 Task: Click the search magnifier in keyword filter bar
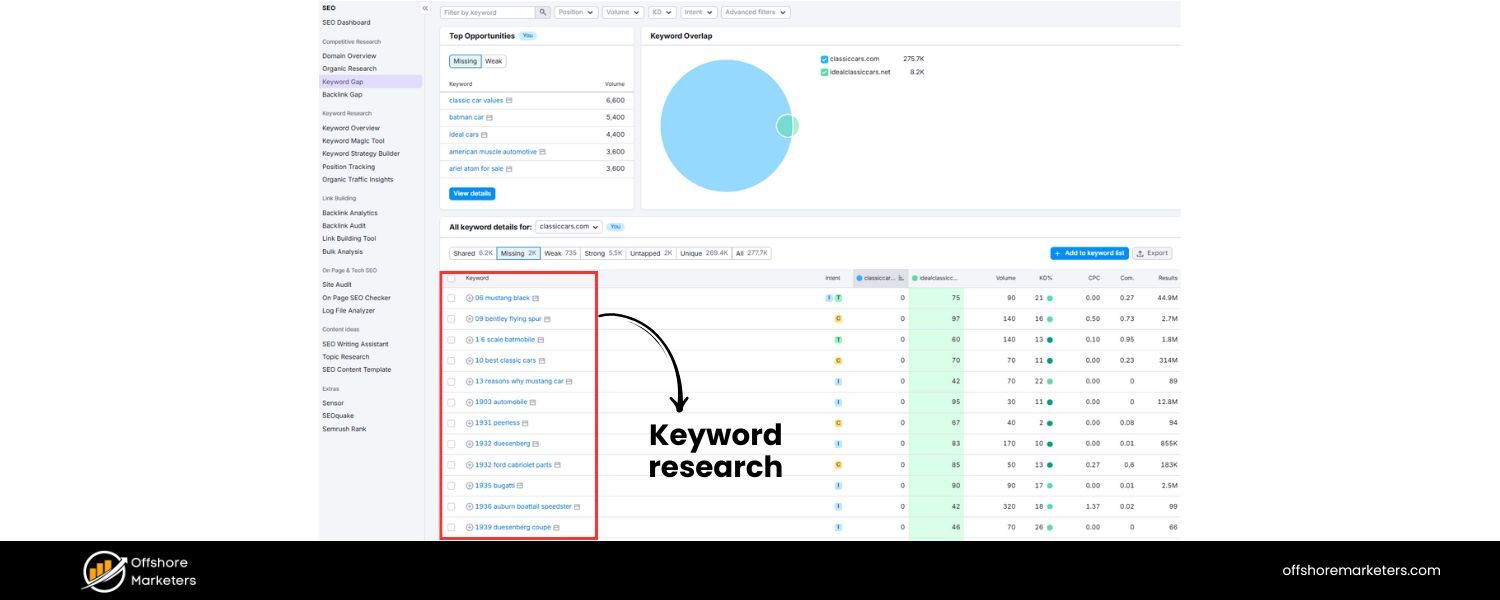click(x=541, y=12)
